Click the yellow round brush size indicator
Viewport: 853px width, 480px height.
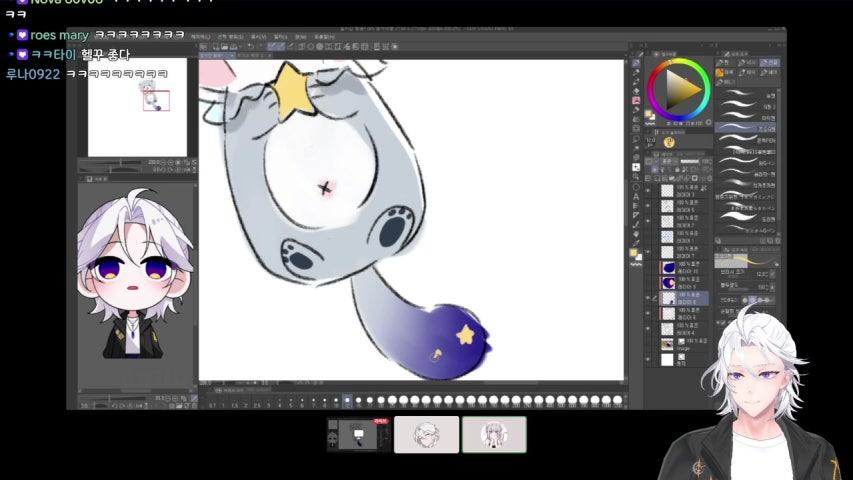point(669,142)
